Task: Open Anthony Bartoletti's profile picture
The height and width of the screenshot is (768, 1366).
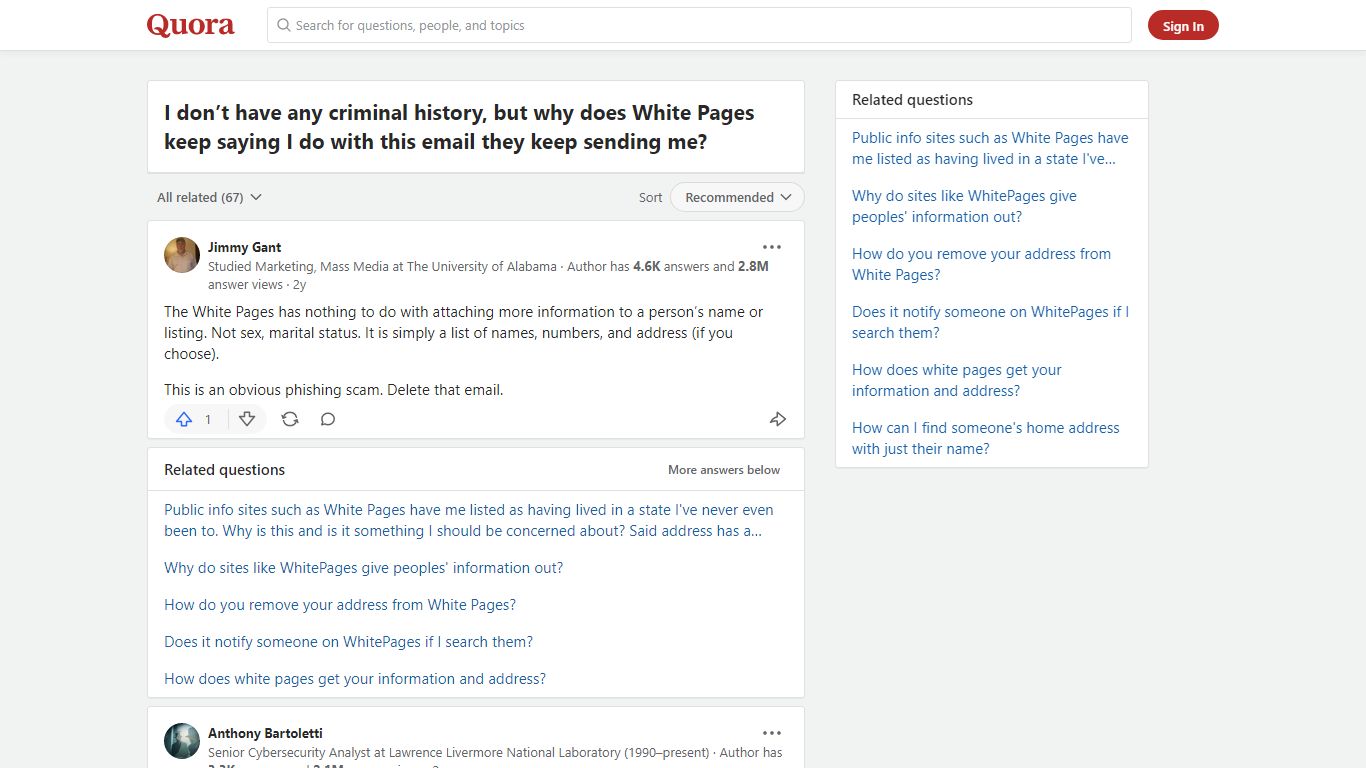Action: pos(182,741)
